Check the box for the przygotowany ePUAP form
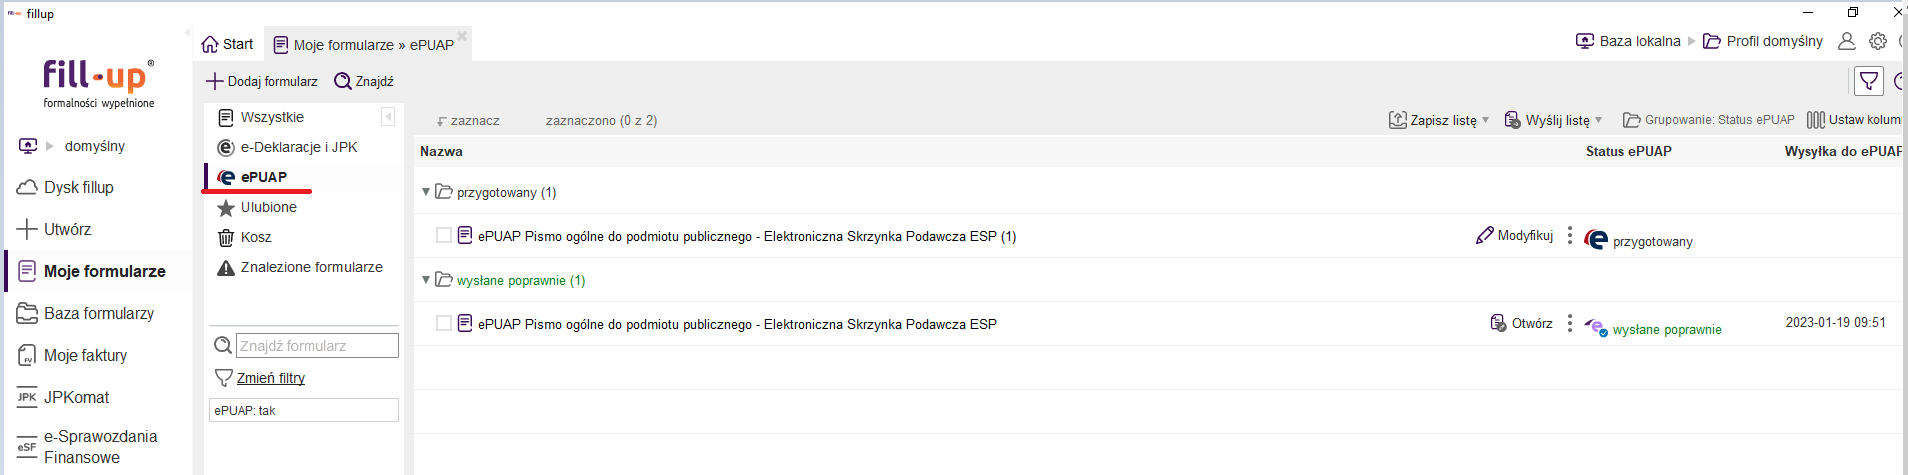 (444, 235)
